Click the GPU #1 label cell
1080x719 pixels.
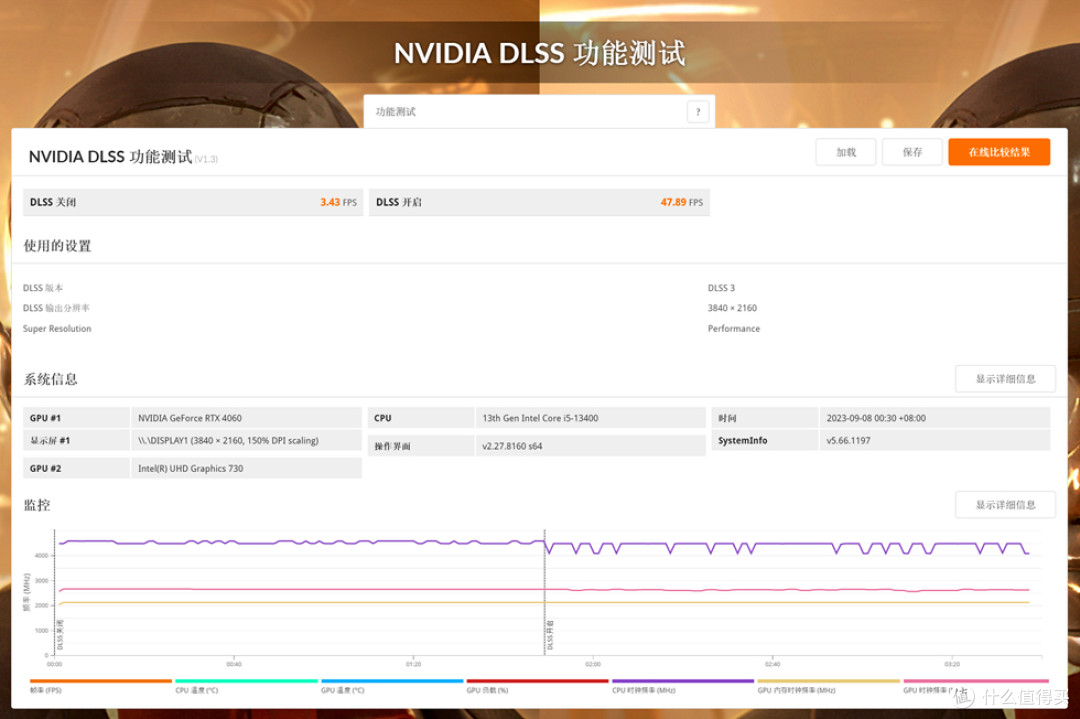click(x=76, y=418)
